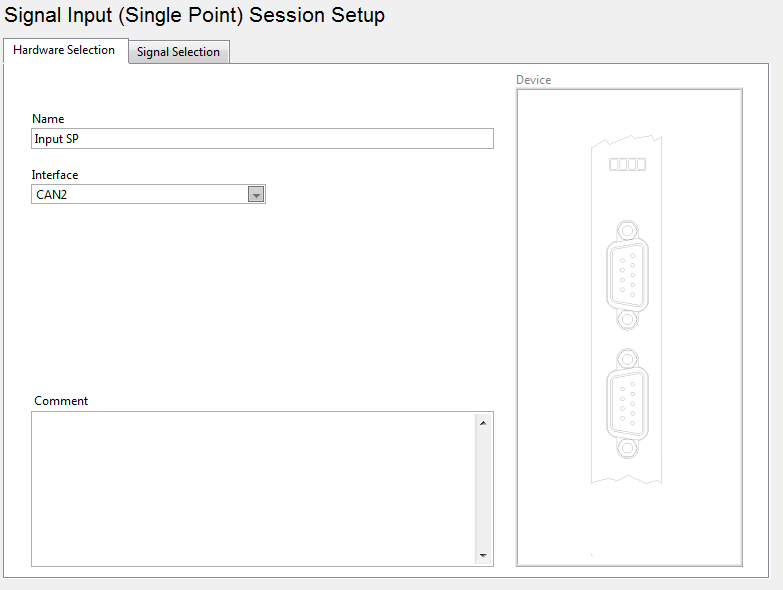Click the top screw of lower connector
The width and height of the screenshot is (783, 590).
click(x=627, y=358)
